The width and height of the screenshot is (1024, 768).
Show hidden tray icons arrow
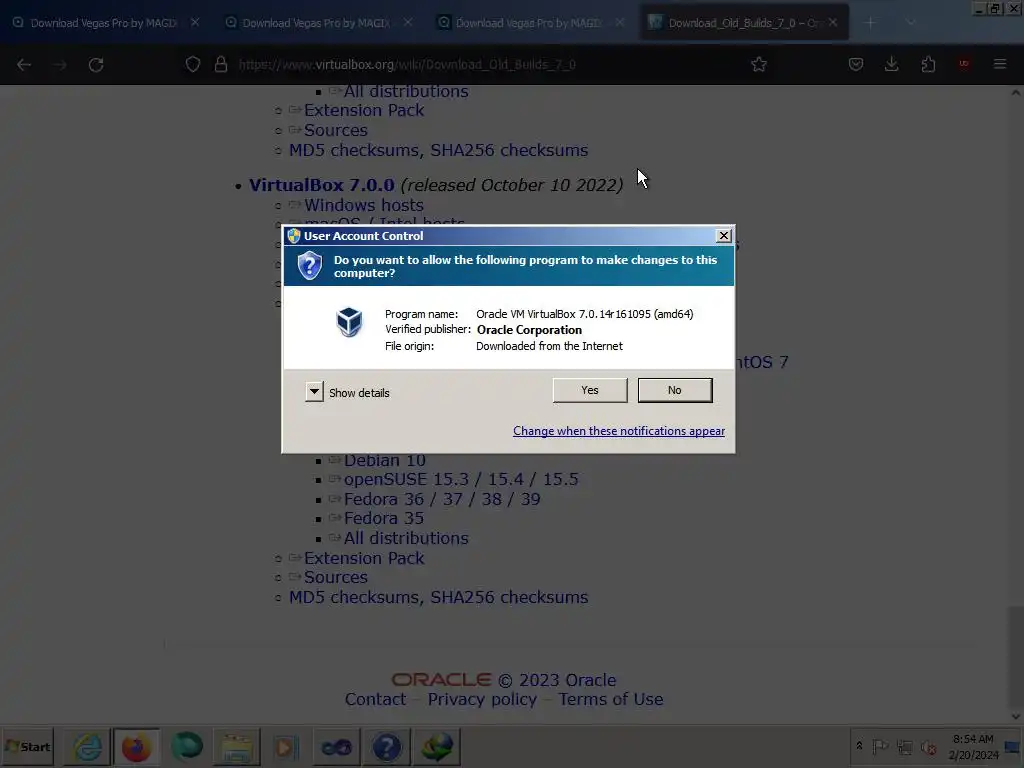click(x=859, y=746)
